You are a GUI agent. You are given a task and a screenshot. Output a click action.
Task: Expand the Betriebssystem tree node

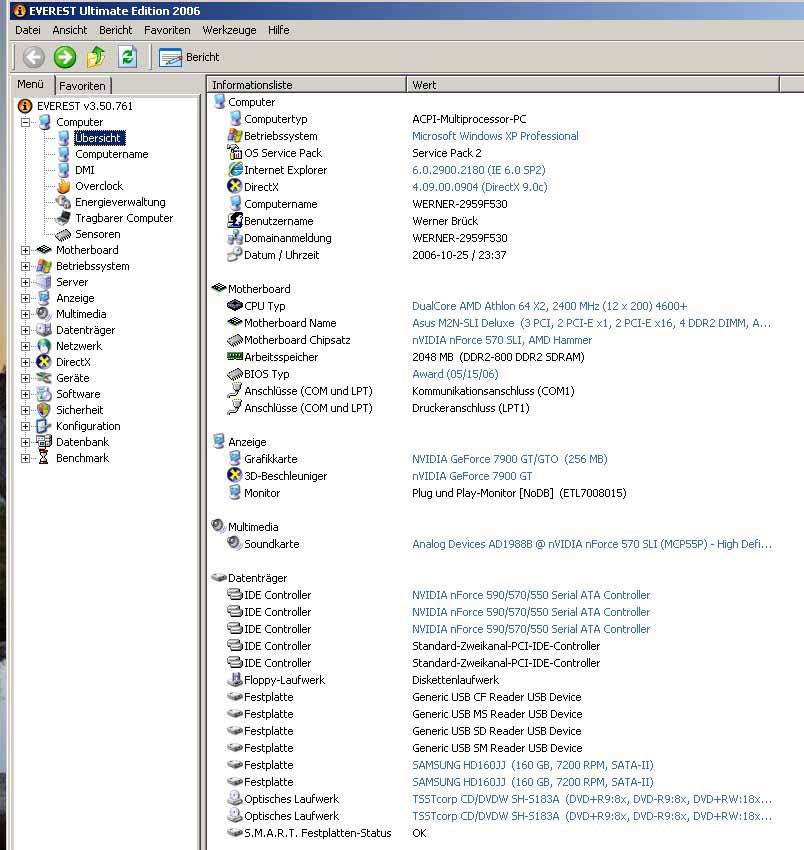tap(25, 266)
